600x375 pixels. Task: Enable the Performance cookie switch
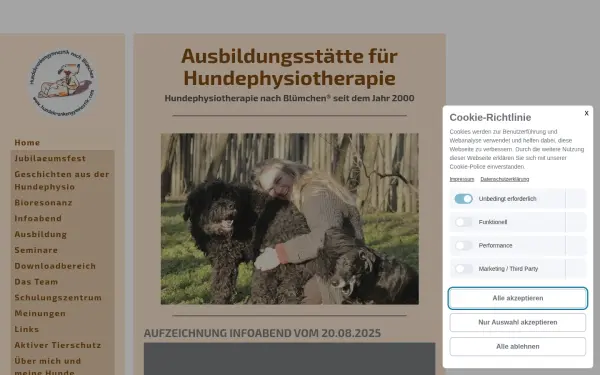pyautogui.click(x=463, y=245)
